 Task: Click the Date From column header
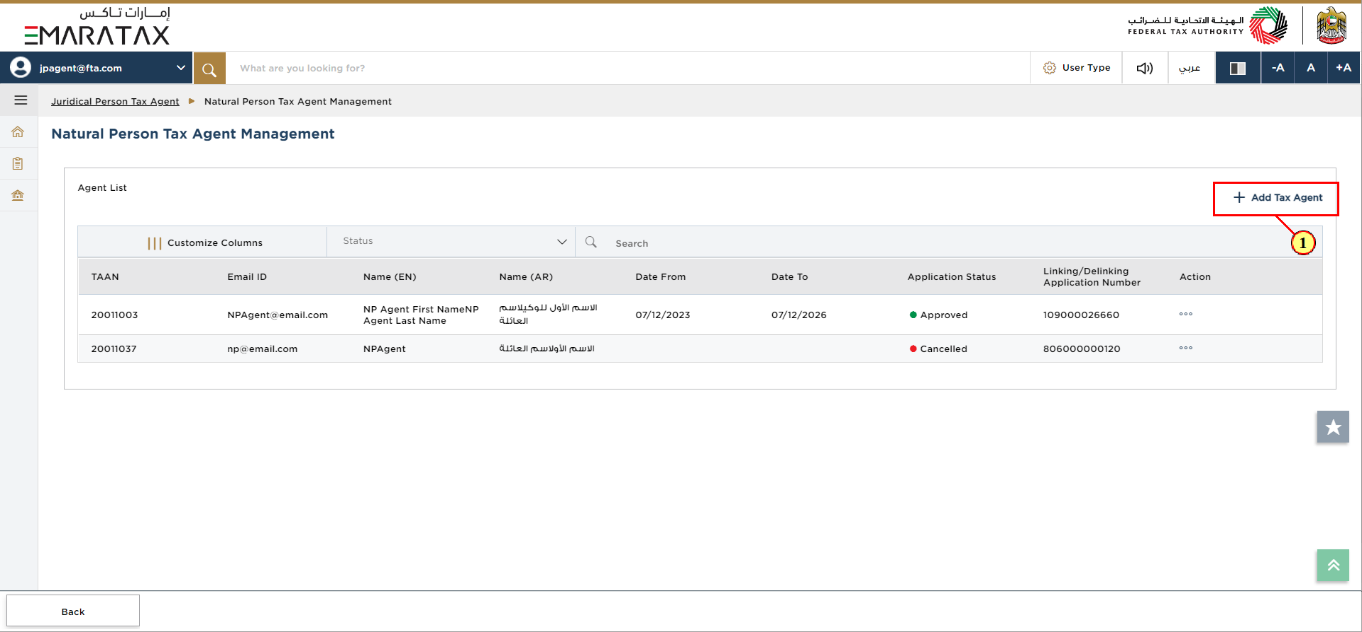(661, 277)
